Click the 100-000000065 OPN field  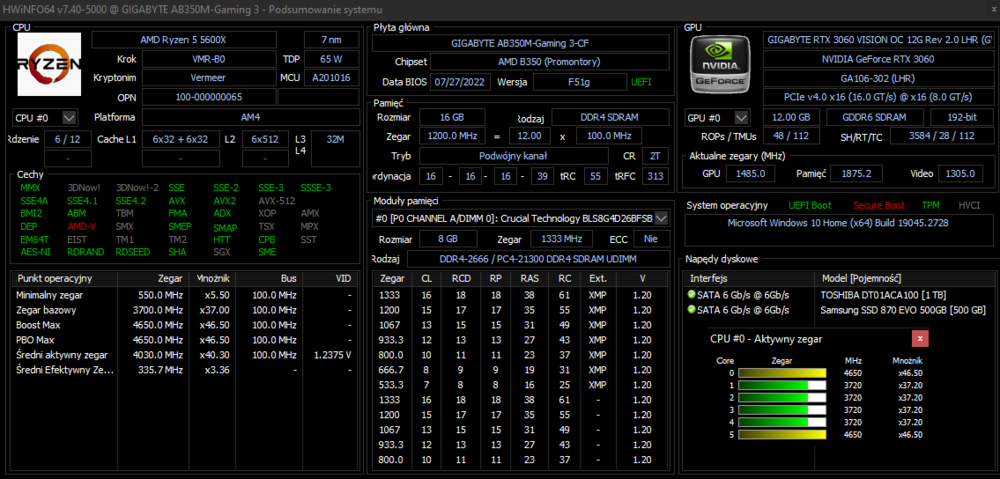[x=208, y=97]
